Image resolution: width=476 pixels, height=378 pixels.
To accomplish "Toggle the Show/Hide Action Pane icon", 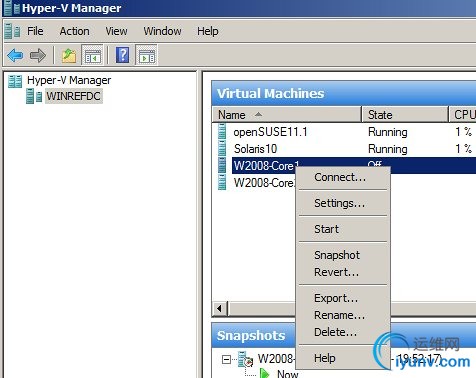I will click(x=146, y=55).
